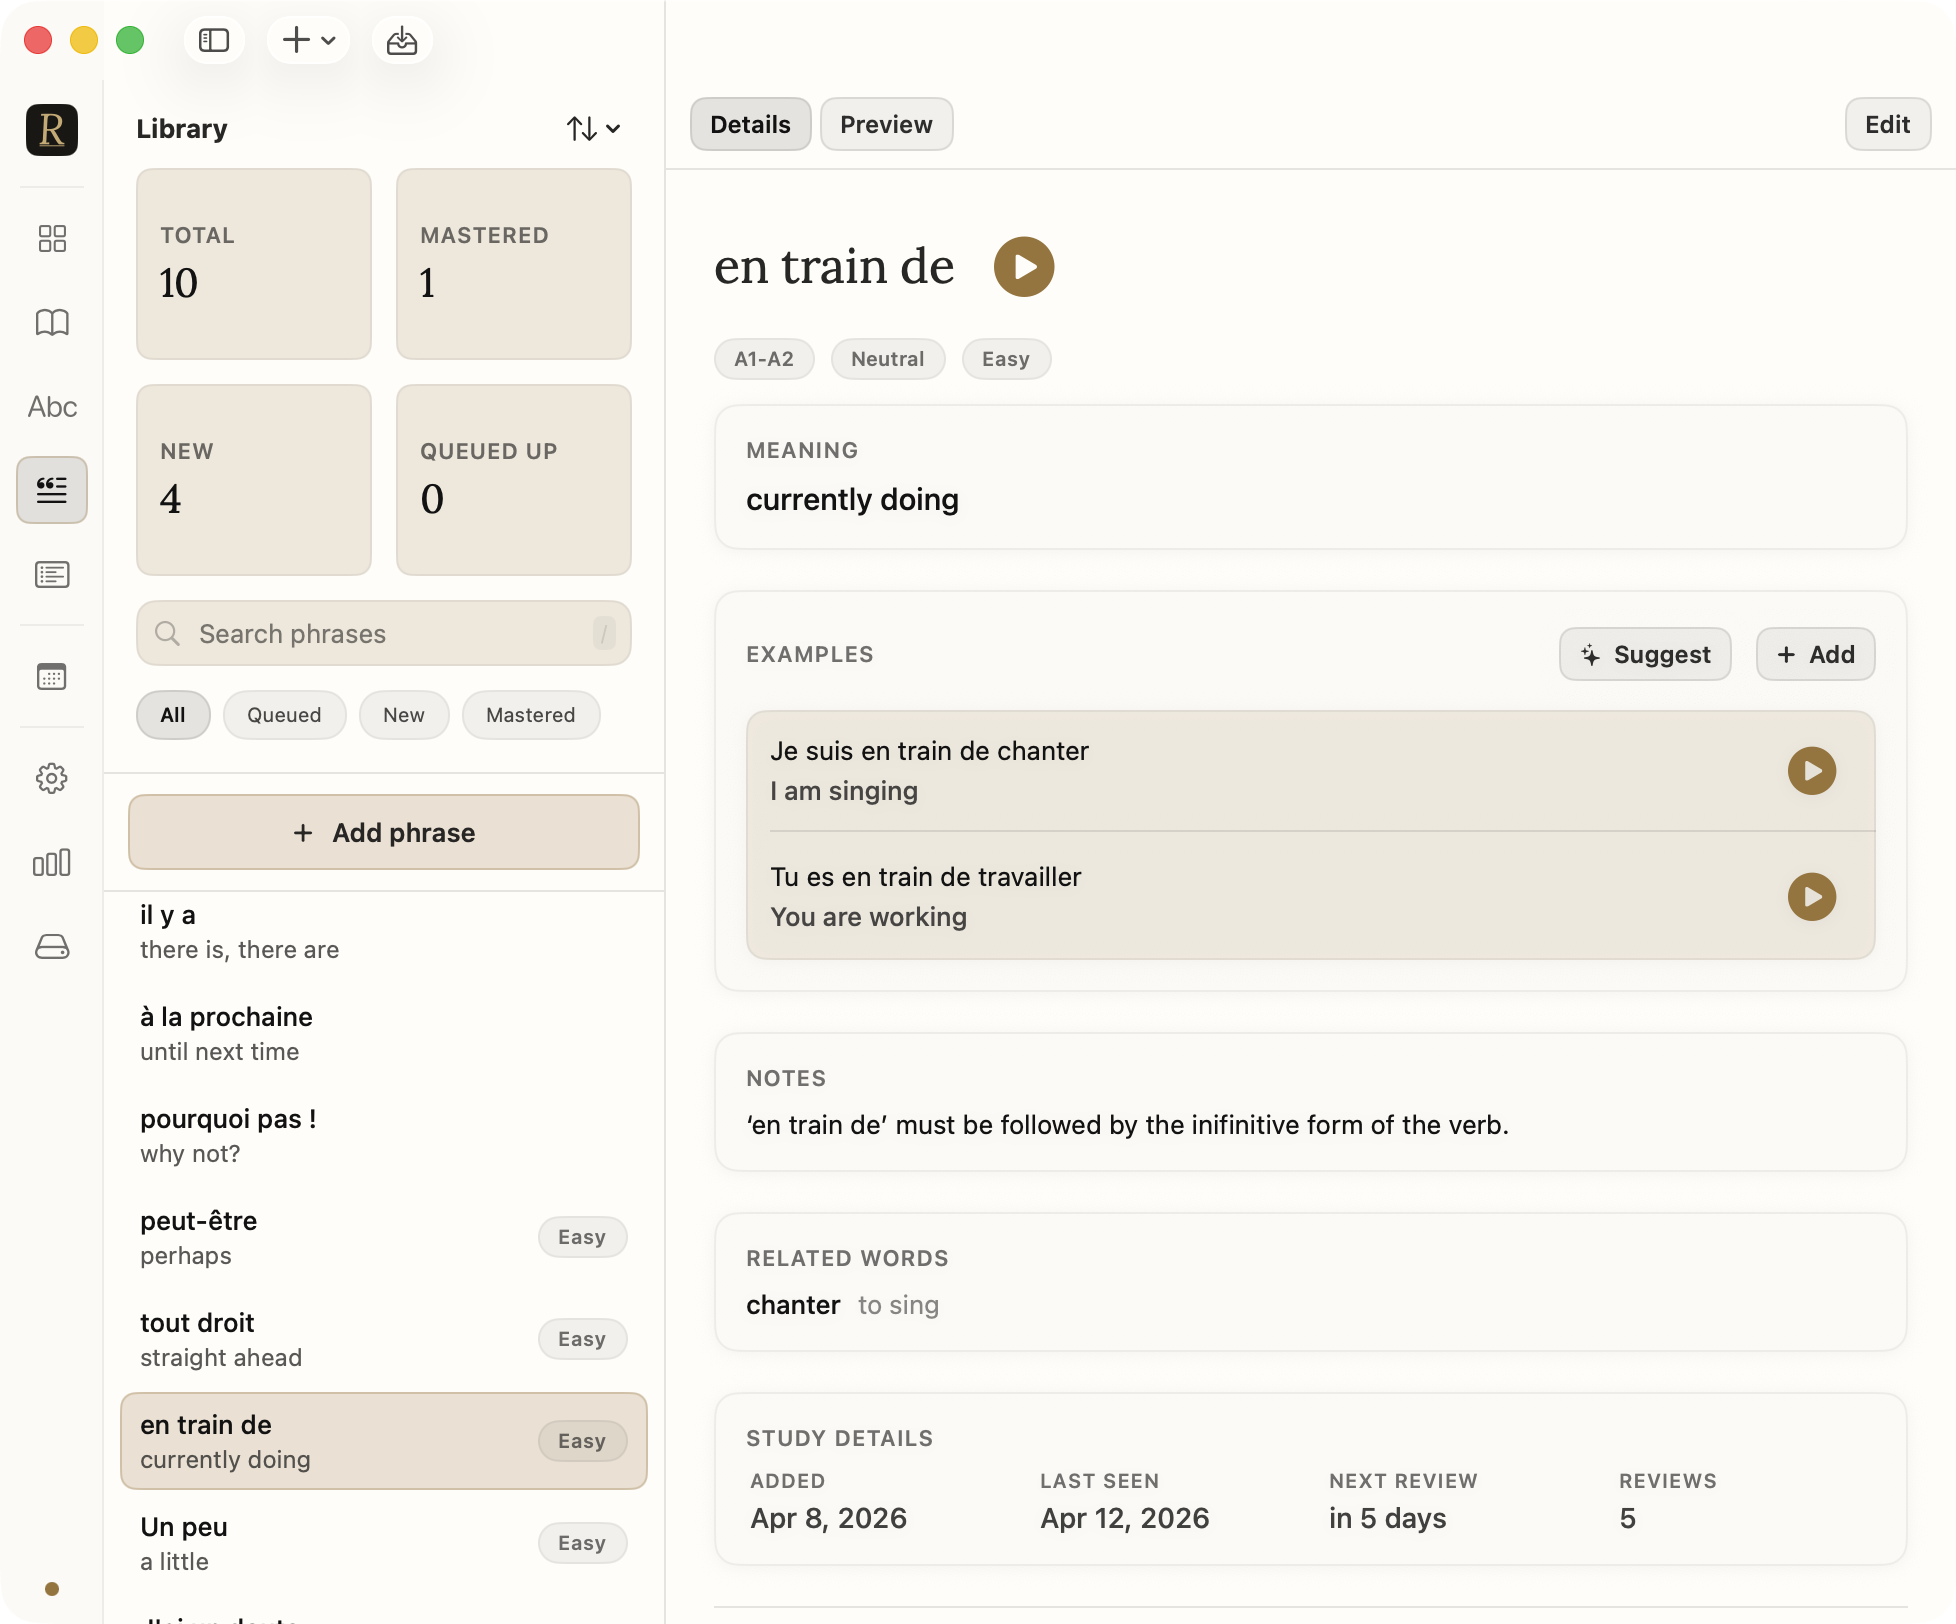Click Edit to modify the phrase details
Screen dimensions: 1956x1624
point(1887,124)
